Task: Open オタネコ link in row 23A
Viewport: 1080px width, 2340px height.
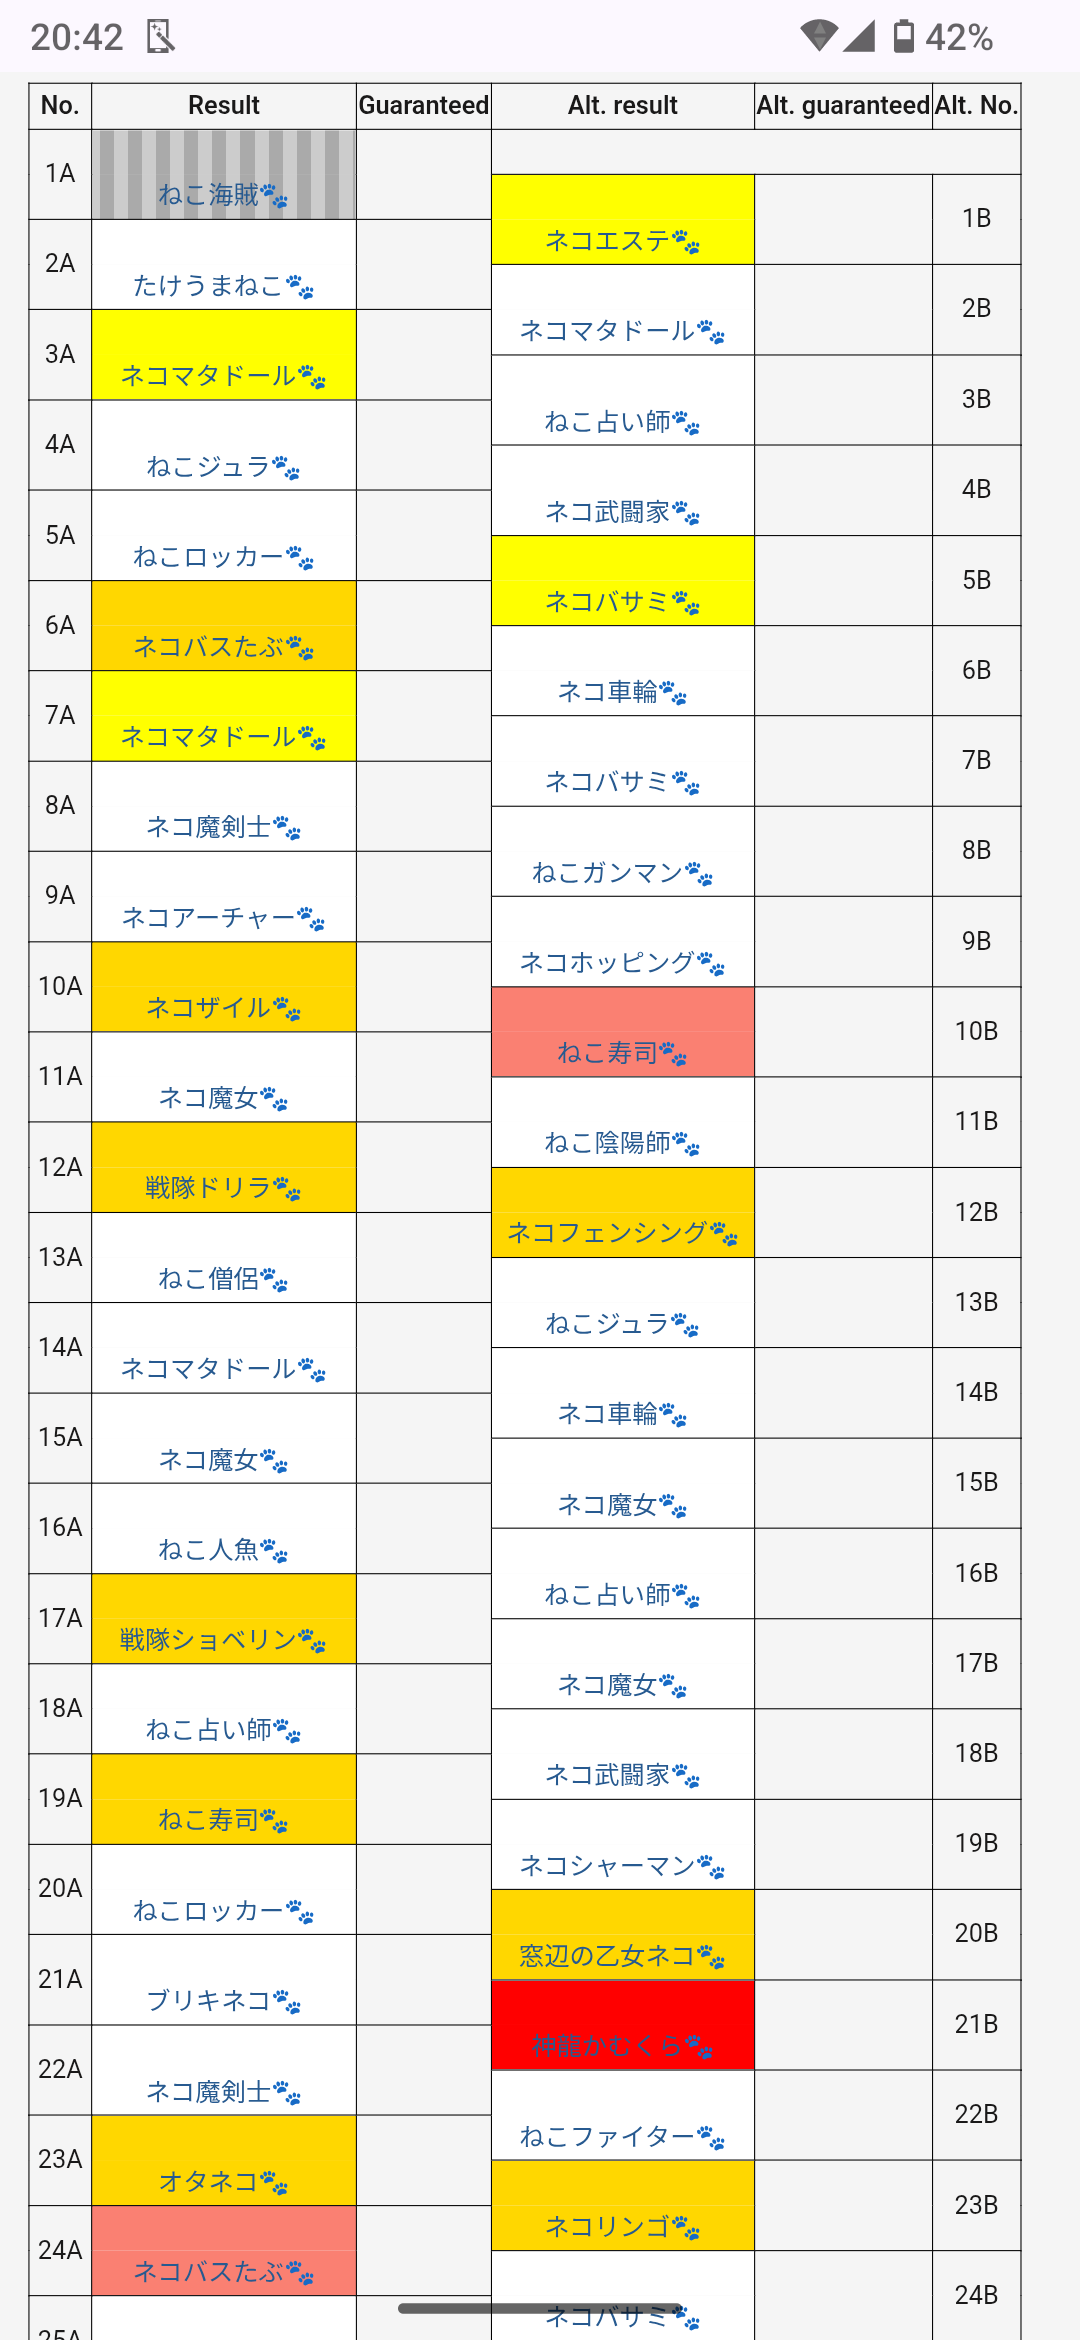Action: pyautogui.click(x=208, y=2182)
